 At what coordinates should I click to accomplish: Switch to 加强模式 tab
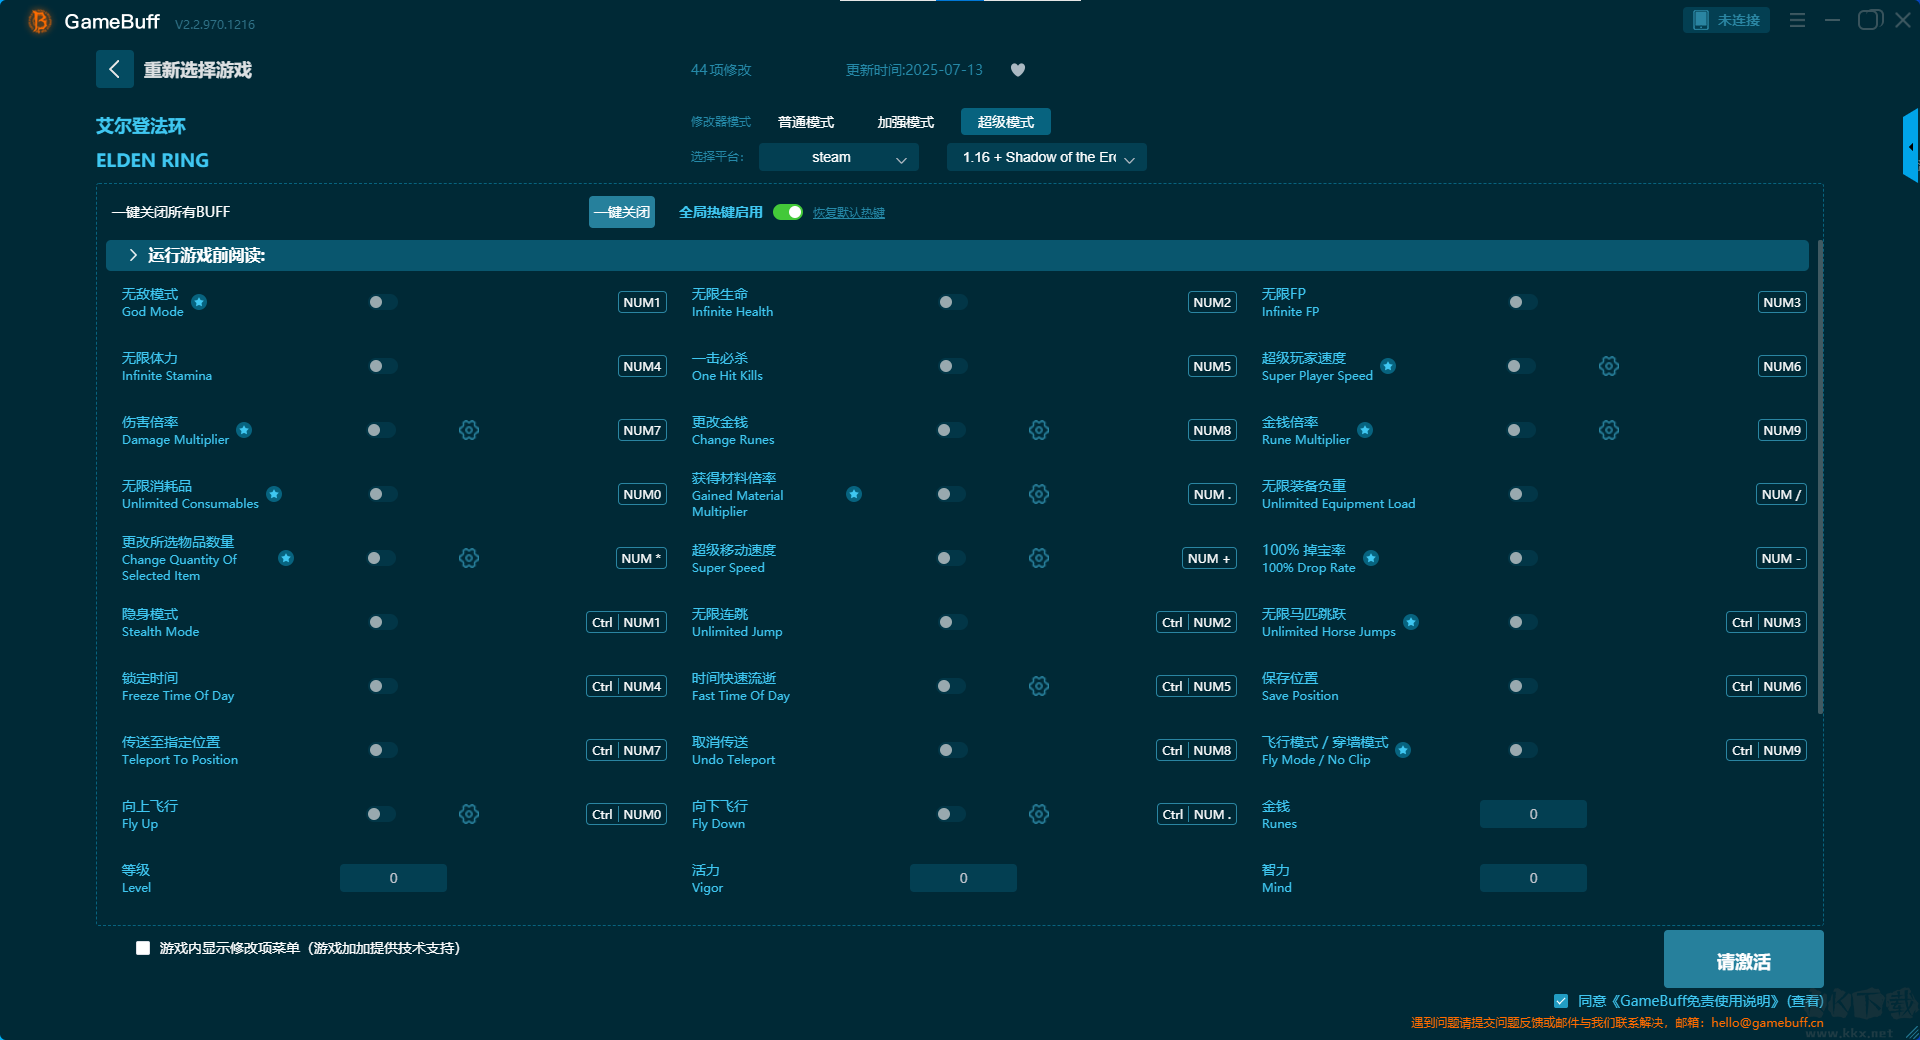[x=905, y=122]
